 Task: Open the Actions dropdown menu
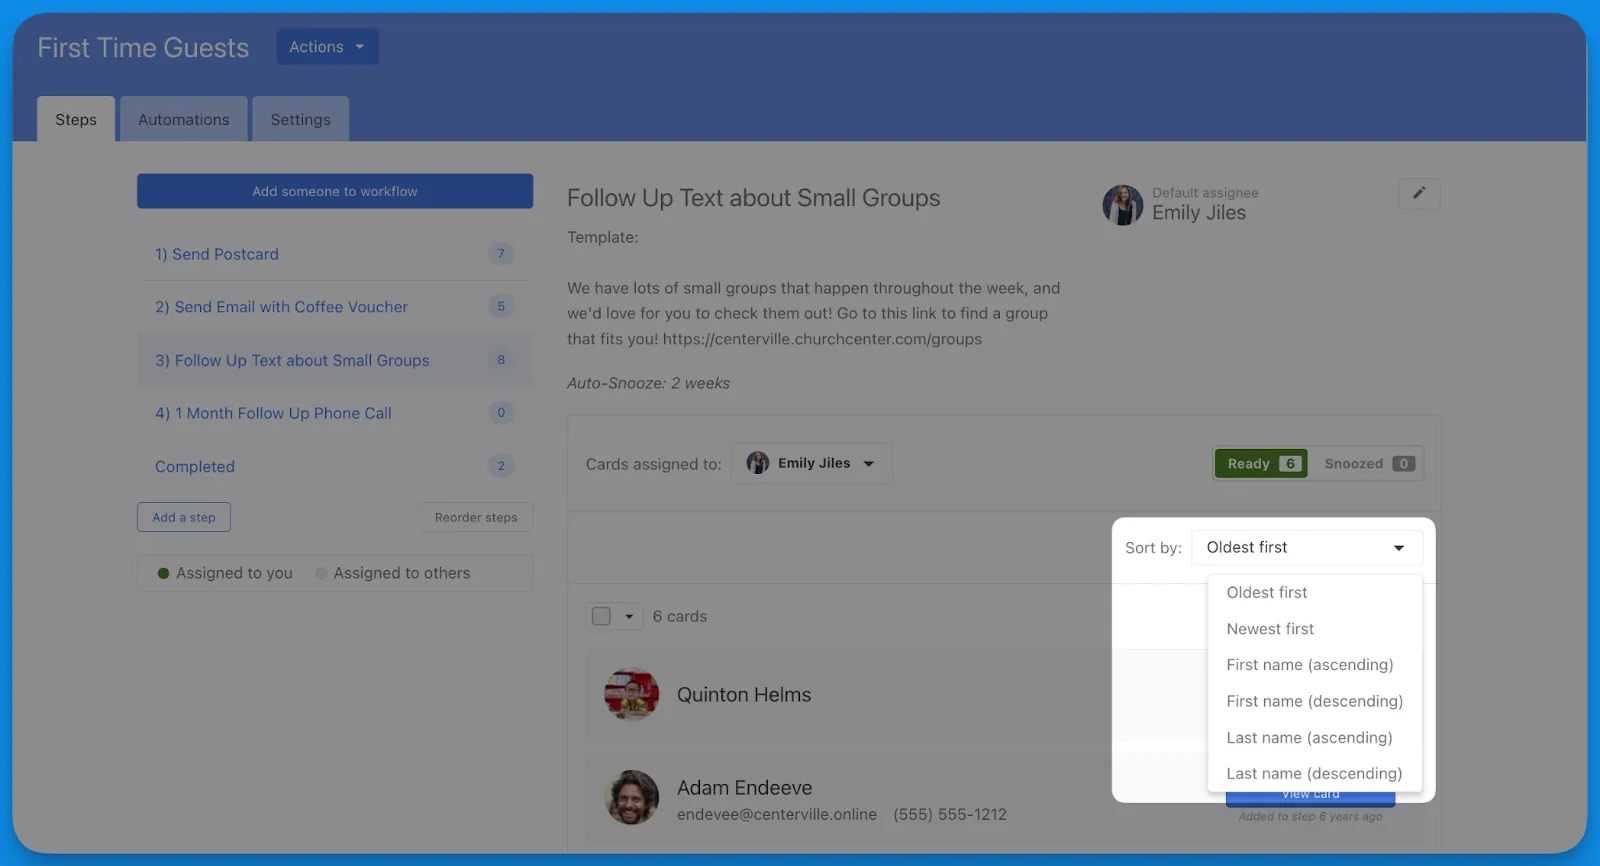(x=327, y=47)
